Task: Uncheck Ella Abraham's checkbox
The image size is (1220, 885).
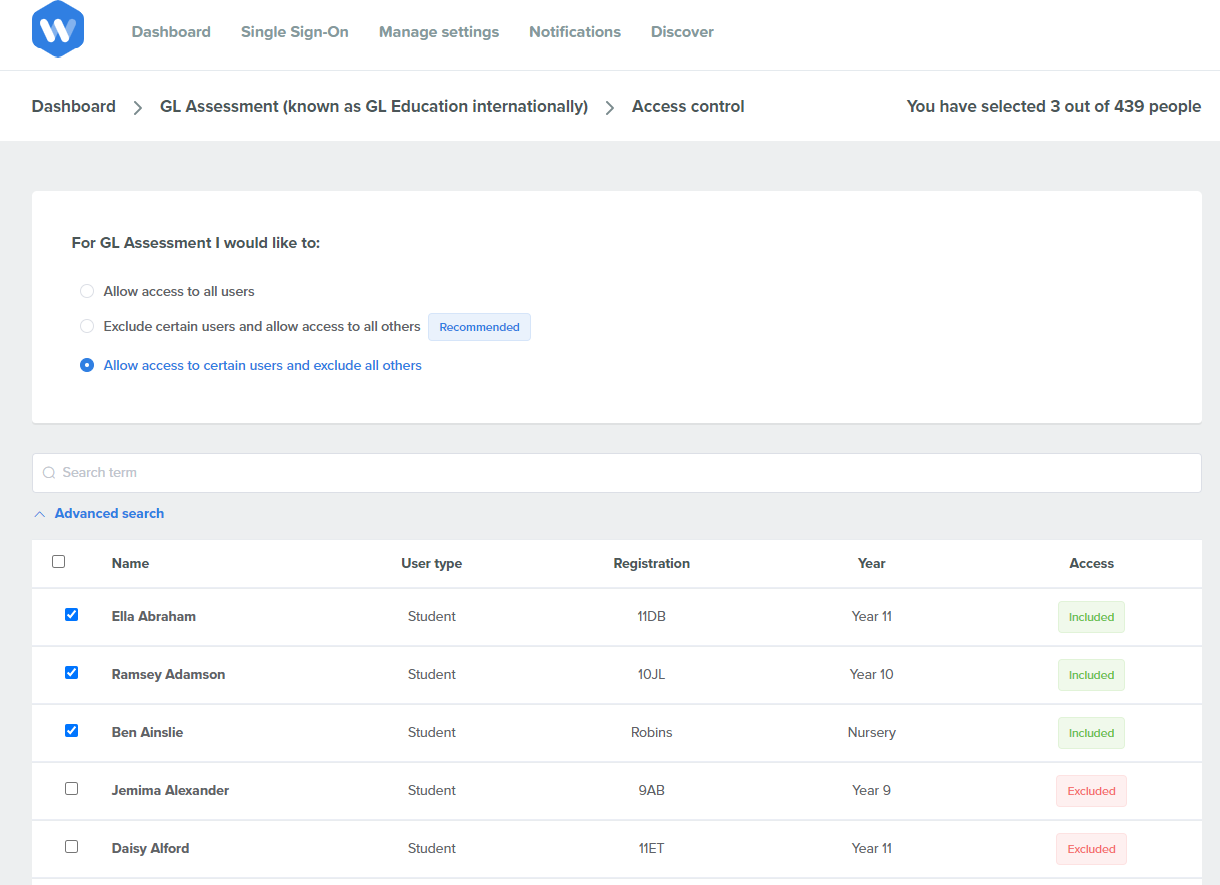Action: click(x=71, y=615)
